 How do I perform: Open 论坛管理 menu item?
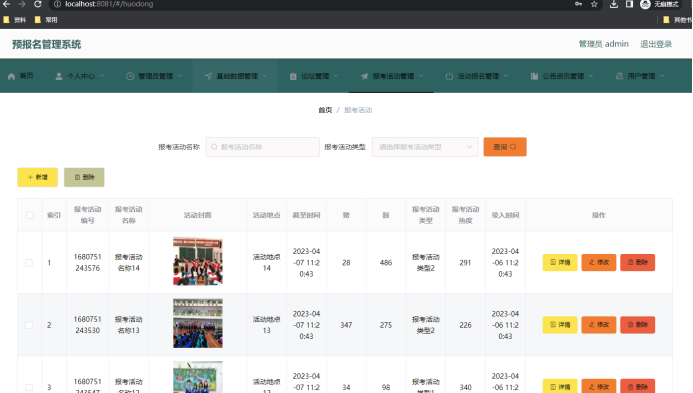pyautogui.click(x=314, y=76)
